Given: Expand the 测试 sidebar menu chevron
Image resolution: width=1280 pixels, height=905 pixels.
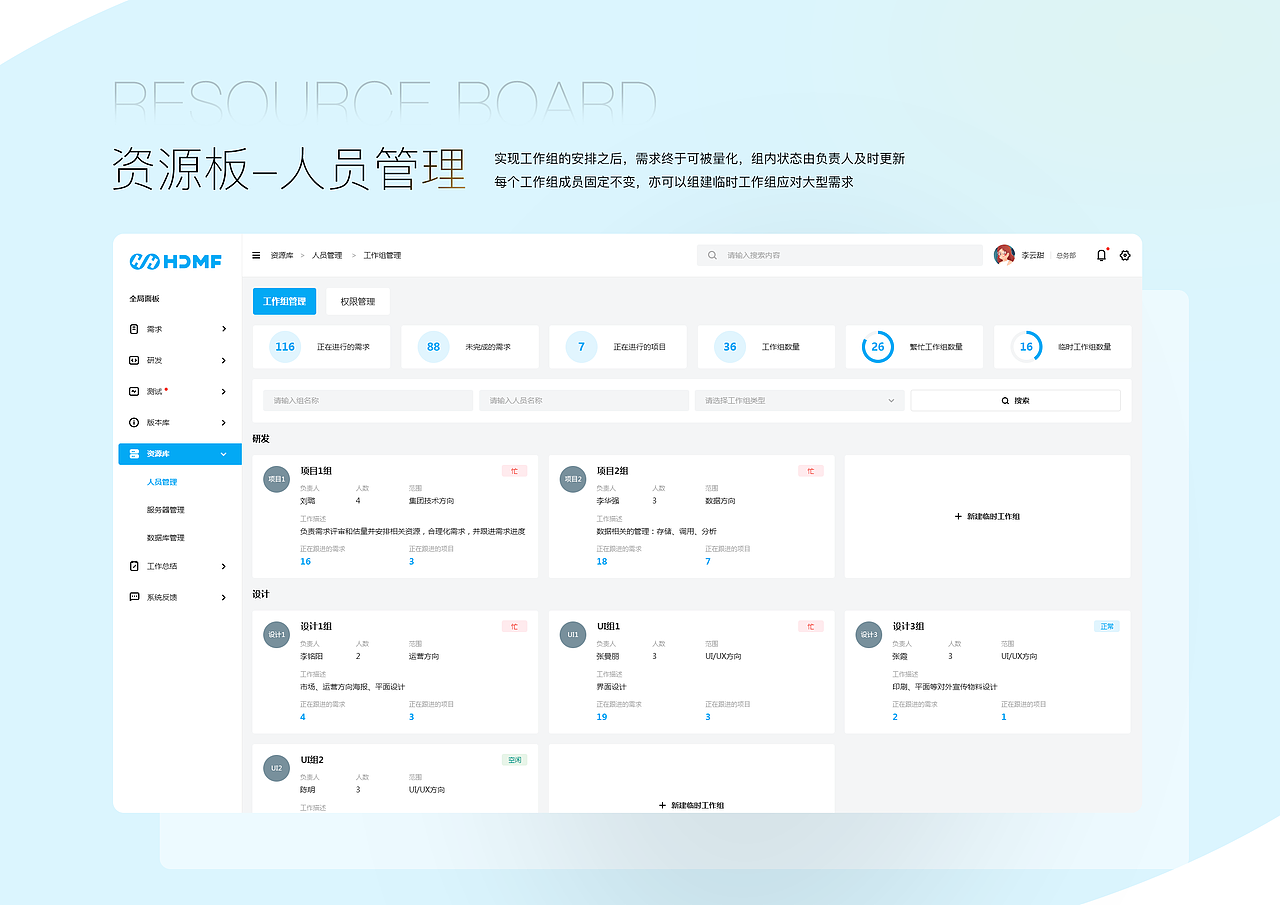Looking at the screenshot, I should (224, 391).
